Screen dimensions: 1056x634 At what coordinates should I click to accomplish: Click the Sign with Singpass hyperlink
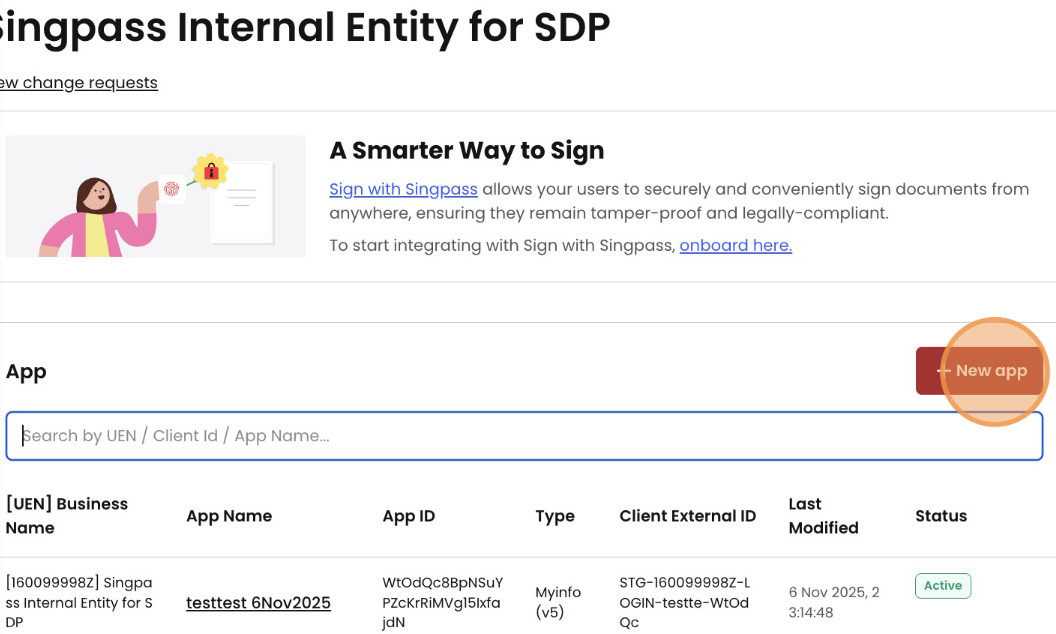click(403, 188)
